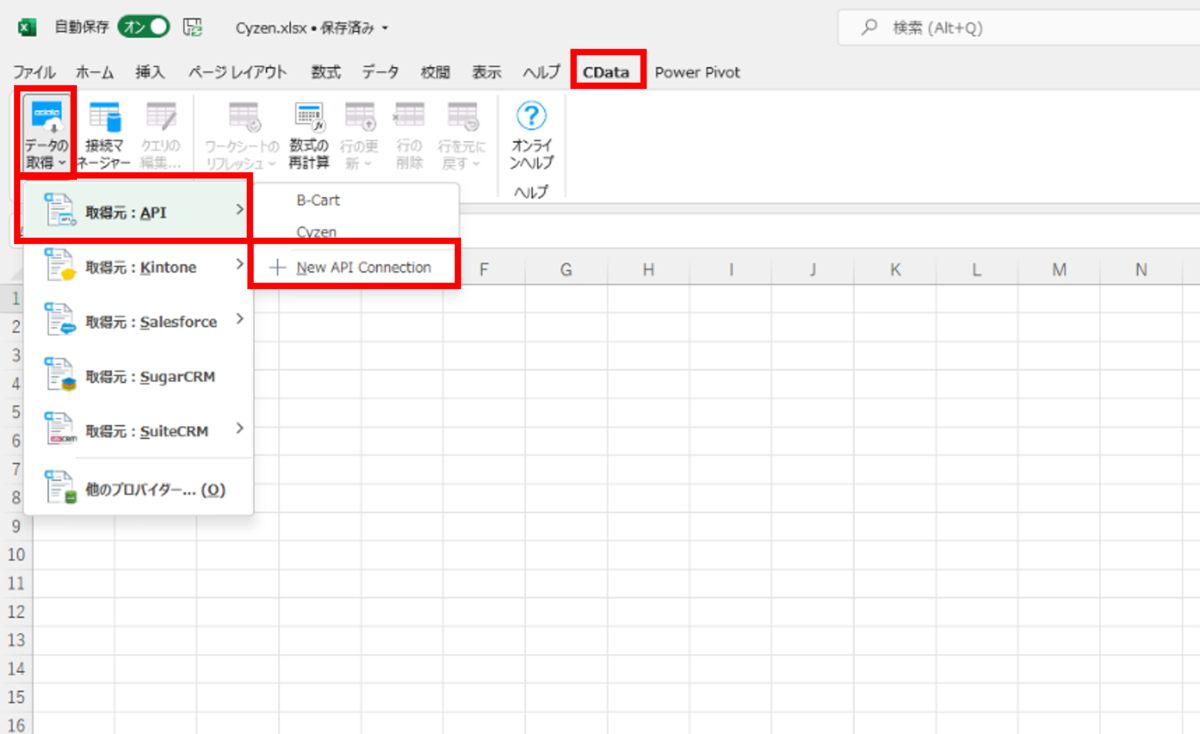Switch to the Power Pivot tab
Viewport: 1200px width, 734px height.
point(698,72)
